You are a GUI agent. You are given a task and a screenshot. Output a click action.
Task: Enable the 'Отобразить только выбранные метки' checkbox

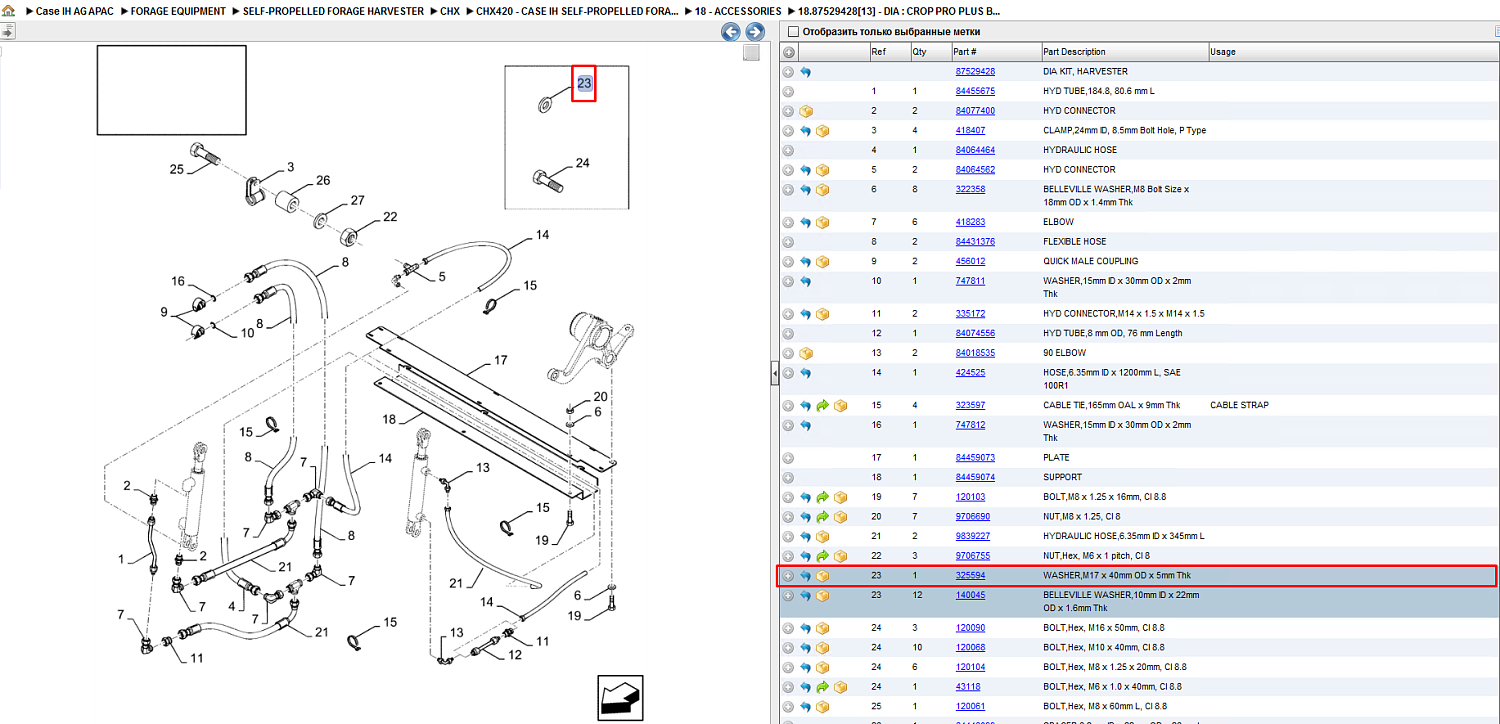(794, 32)
